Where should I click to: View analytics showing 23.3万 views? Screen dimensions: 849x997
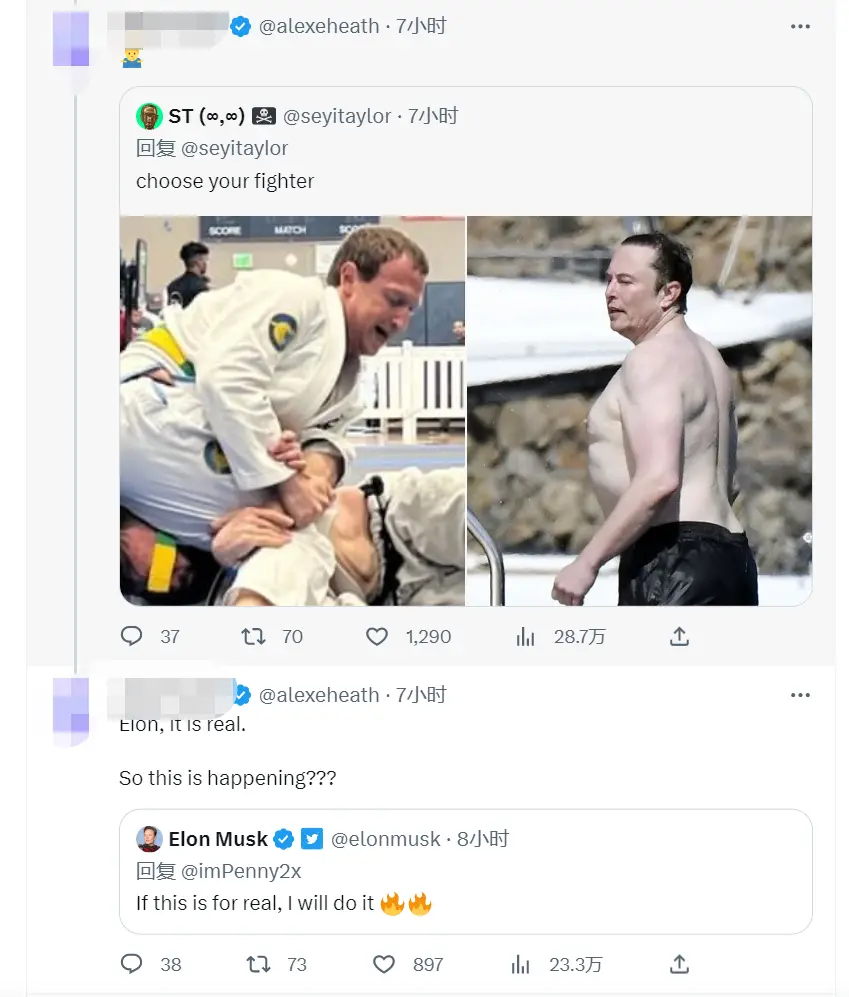[x=522, y=964]
